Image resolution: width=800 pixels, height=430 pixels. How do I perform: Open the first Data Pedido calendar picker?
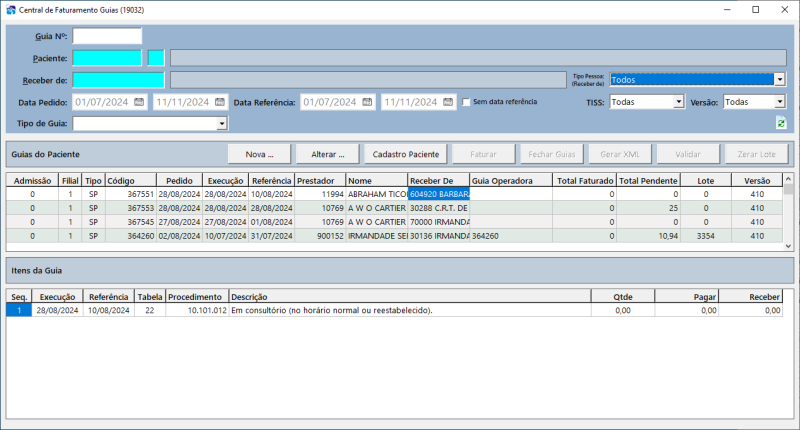(x=139, y=102)
